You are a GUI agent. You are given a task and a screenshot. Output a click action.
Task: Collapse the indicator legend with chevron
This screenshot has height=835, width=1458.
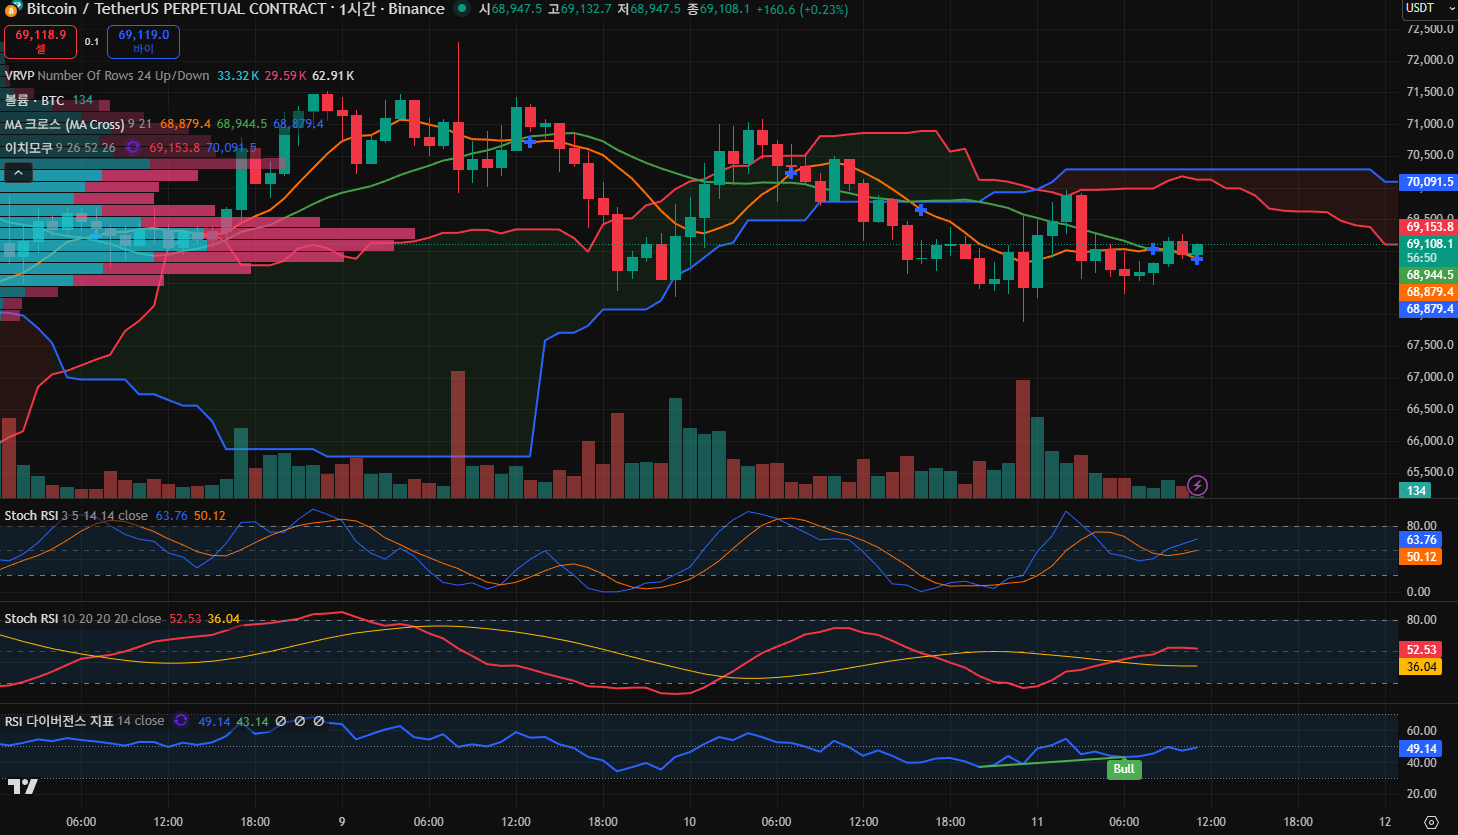click(x=18, y=173)
